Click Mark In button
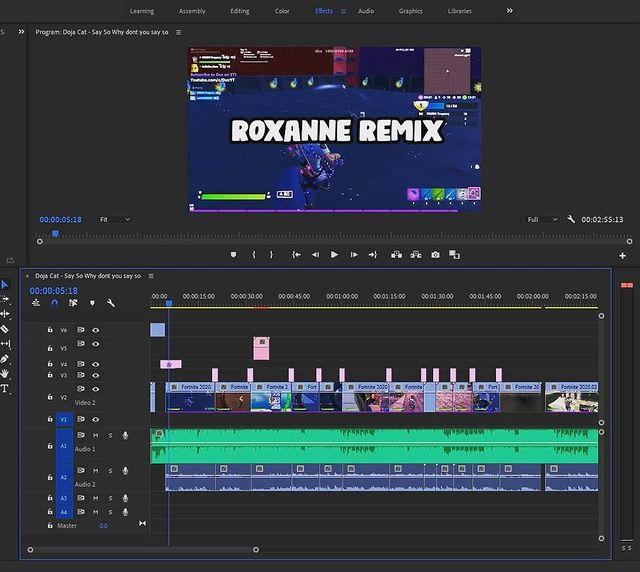This screenshot has width=640, height=572. click(x=254, y=255)
